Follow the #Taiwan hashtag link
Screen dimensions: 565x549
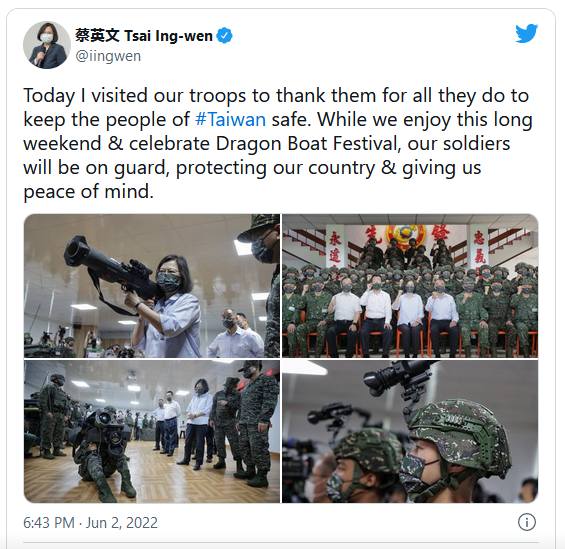click(x=231, y=120)
